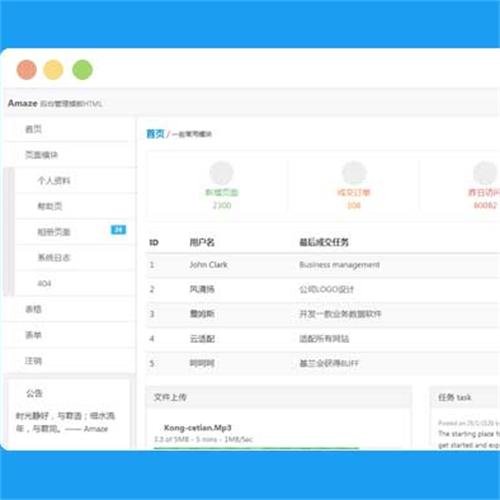The image size is (500, 500).
Task: Click the Business management cell
Action: pyautogui.click(x=339, y=265)
